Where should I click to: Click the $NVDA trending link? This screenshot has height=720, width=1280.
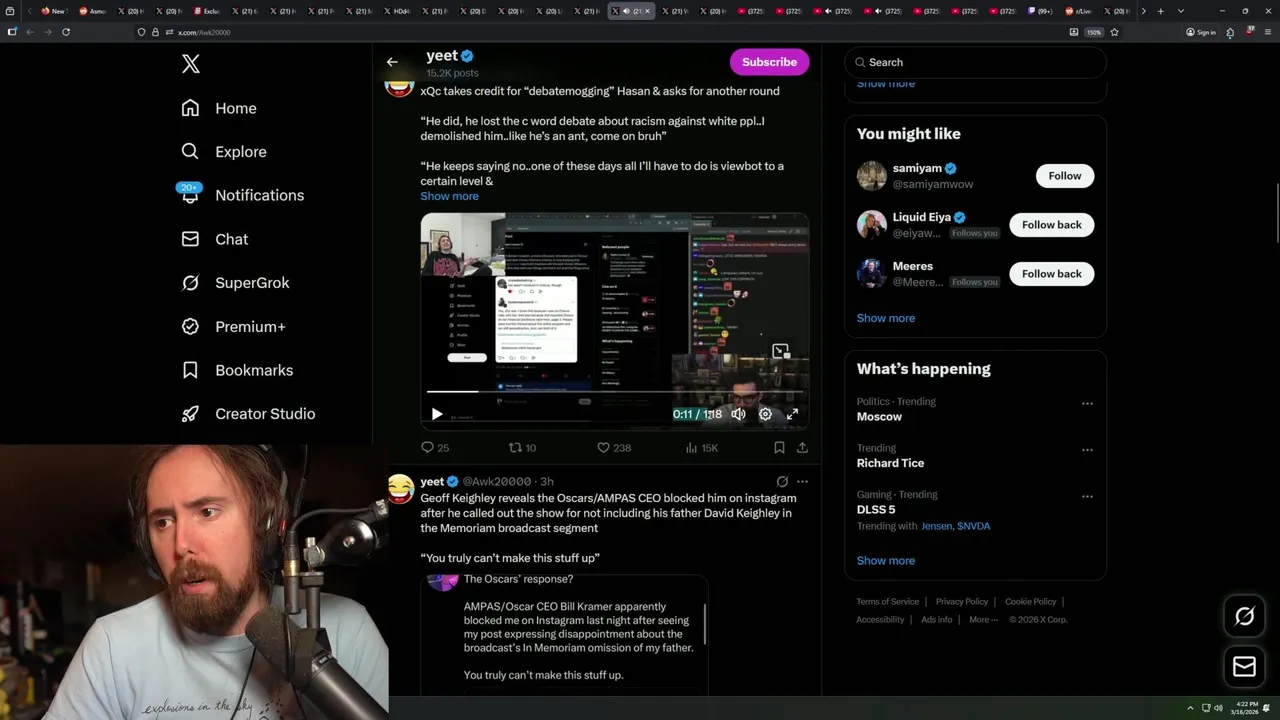tap(973, 526)
